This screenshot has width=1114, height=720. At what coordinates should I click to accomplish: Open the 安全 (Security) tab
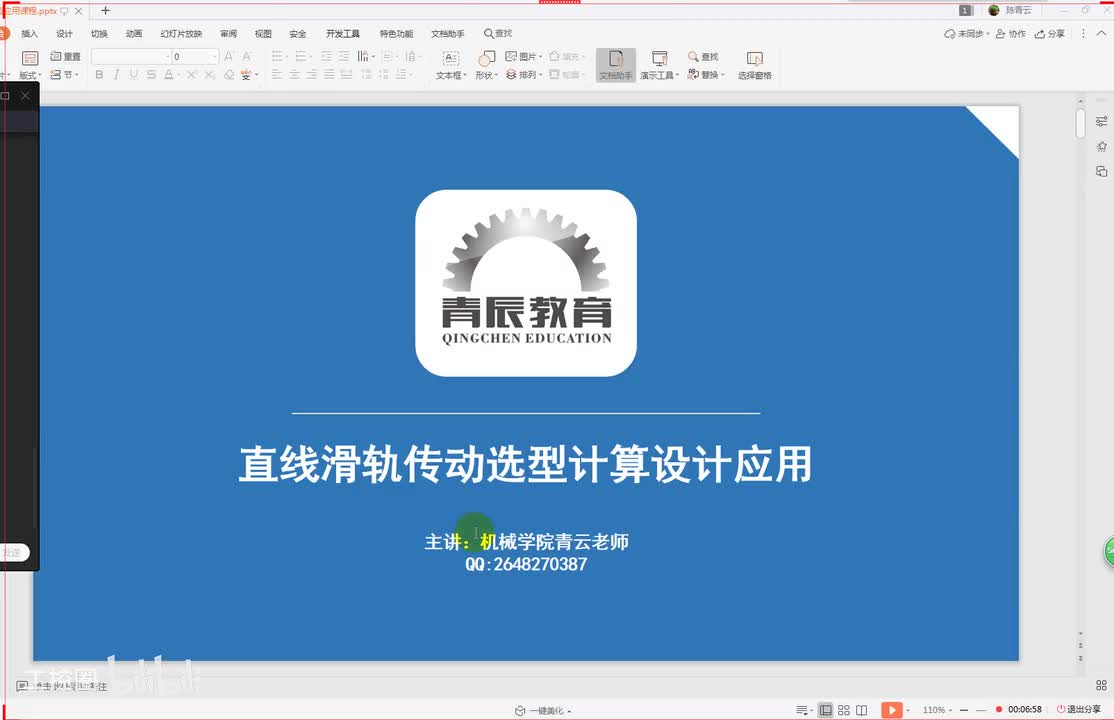[298, 33]
